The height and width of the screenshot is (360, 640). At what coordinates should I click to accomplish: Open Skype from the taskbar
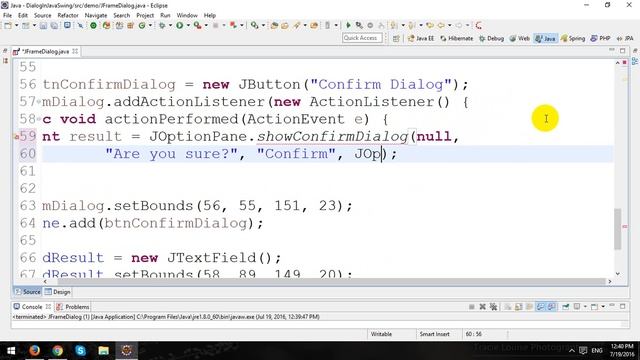coord(80,350)
